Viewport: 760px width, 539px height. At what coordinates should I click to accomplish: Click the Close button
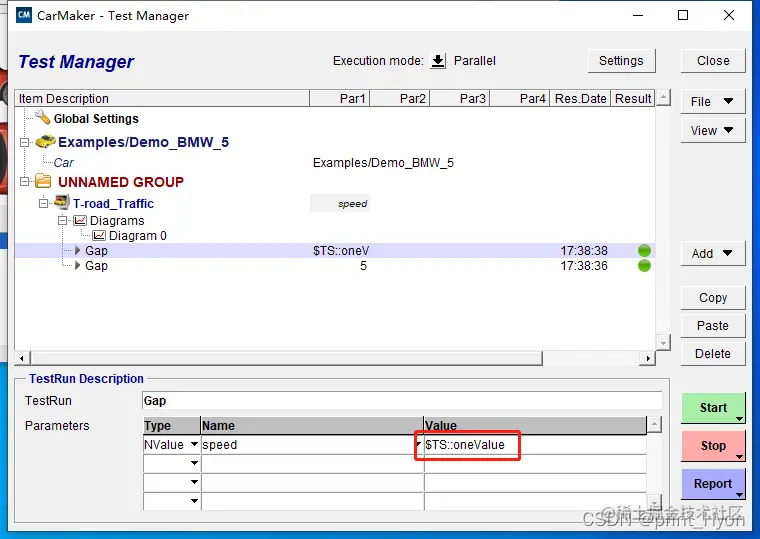point(712,61)
